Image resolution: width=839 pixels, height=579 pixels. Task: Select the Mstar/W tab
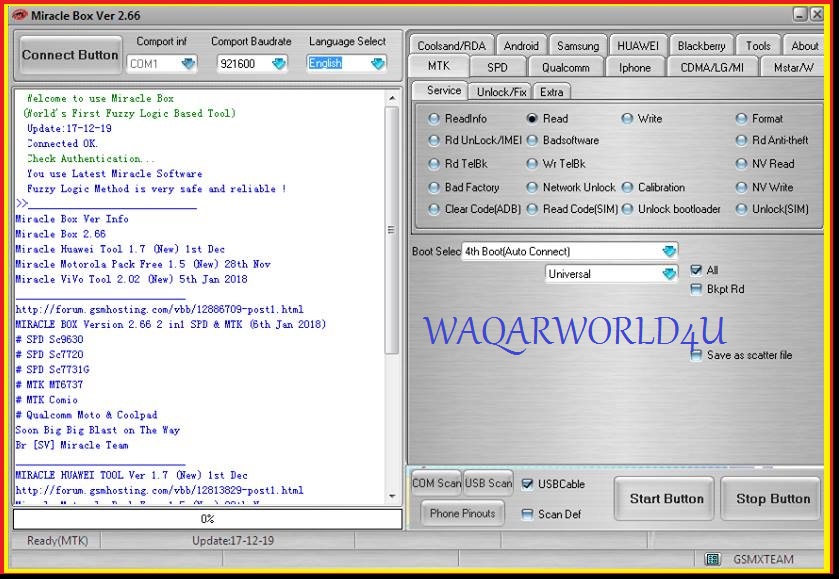(x=793, y=67)
